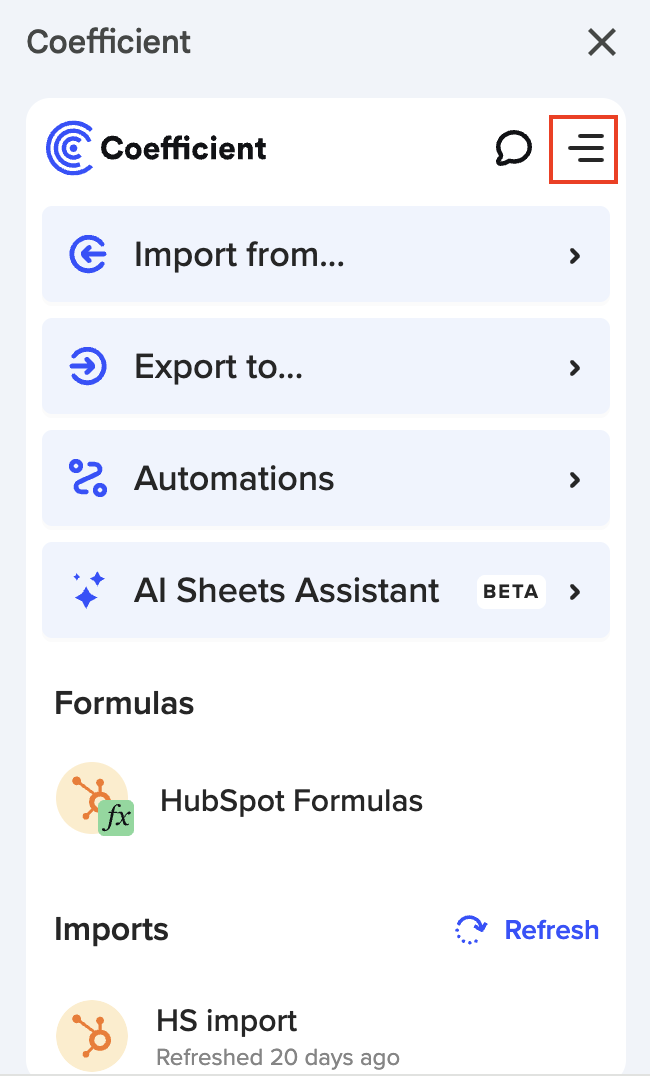The height and width of the screenshot is (1076, 650).
Task: Select the HS import entry
Action: [227, 1021]
